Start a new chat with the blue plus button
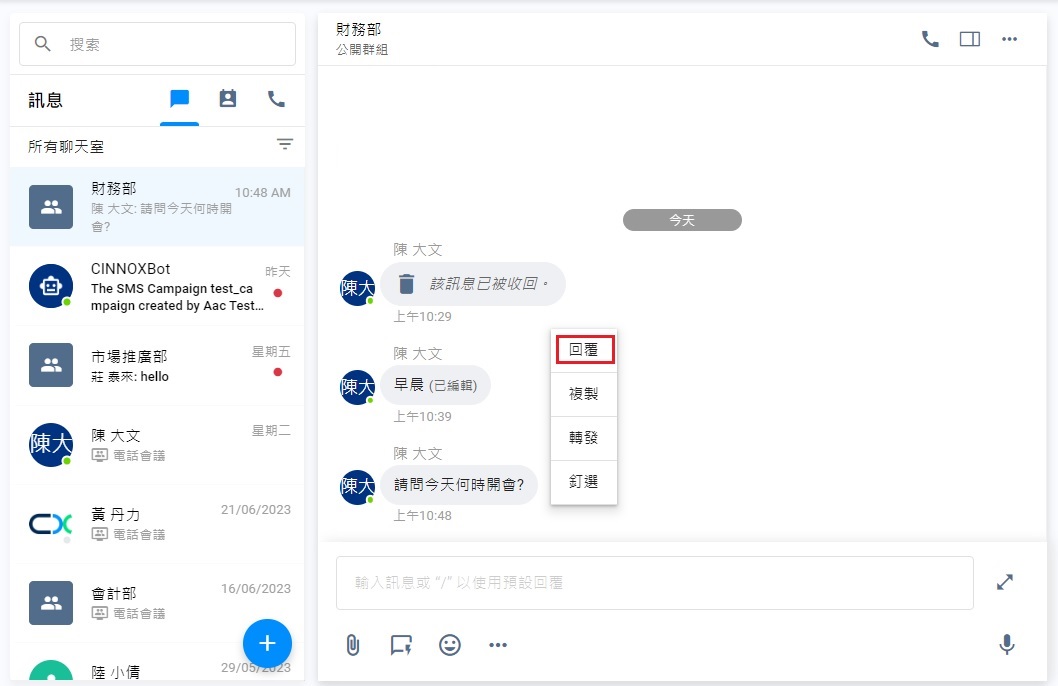This screenshot has width=1058, height=686. 267,644
